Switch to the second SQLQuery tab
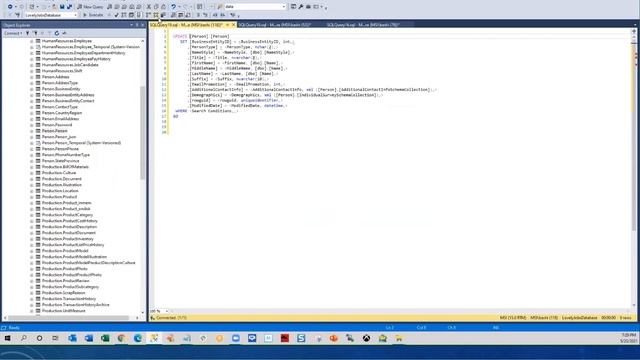 pos(275,25)
